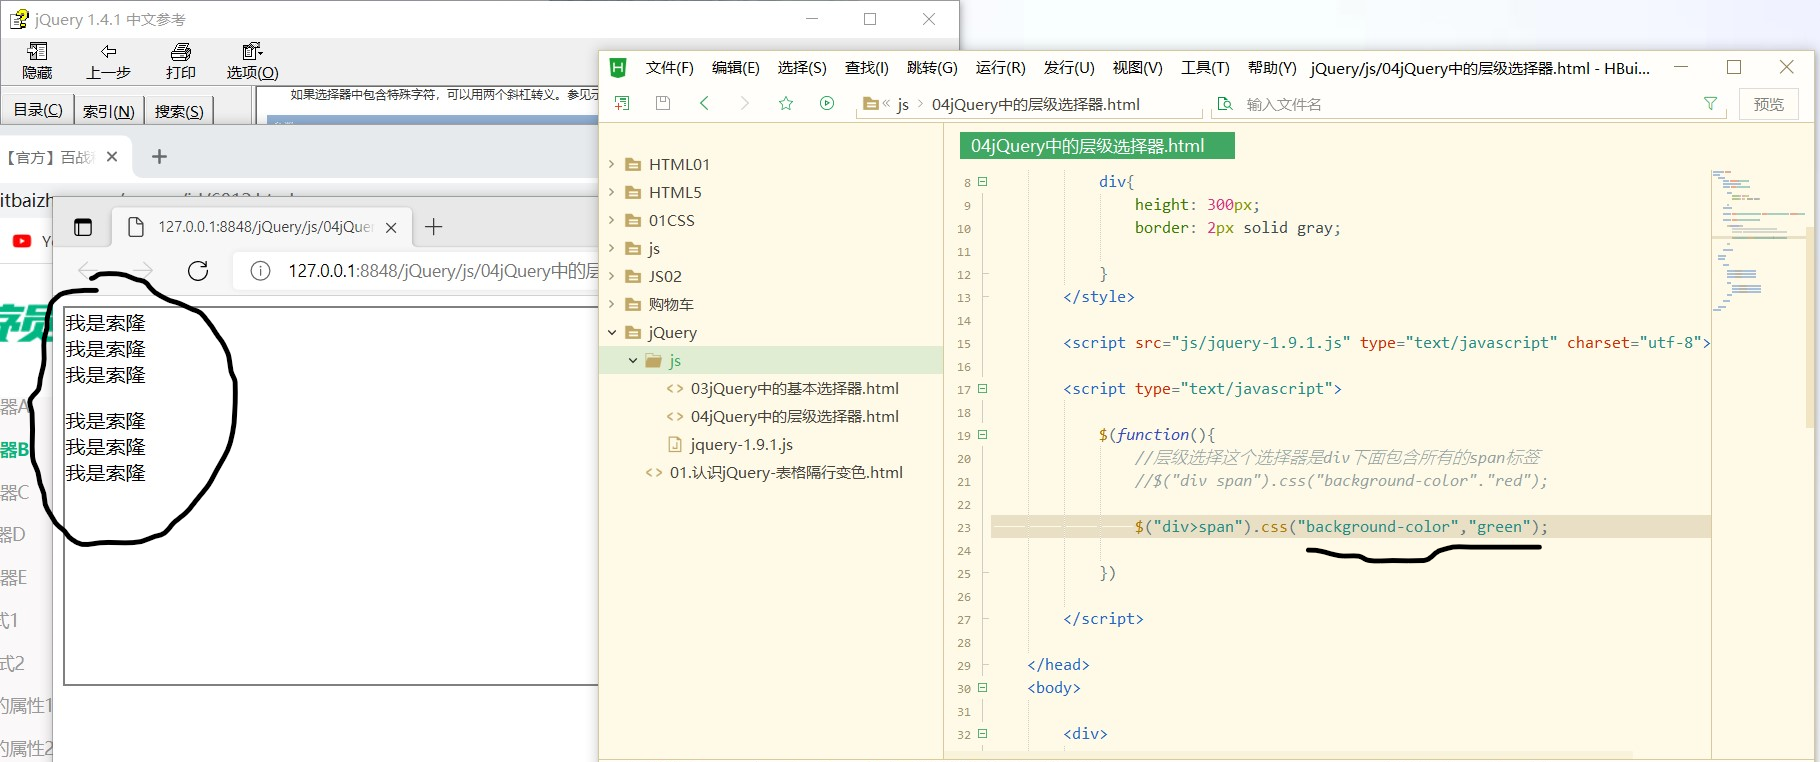Click code line 23 with div>span selector
The width and height of the screenshot is (1820, 762).
click(1350, 527)
